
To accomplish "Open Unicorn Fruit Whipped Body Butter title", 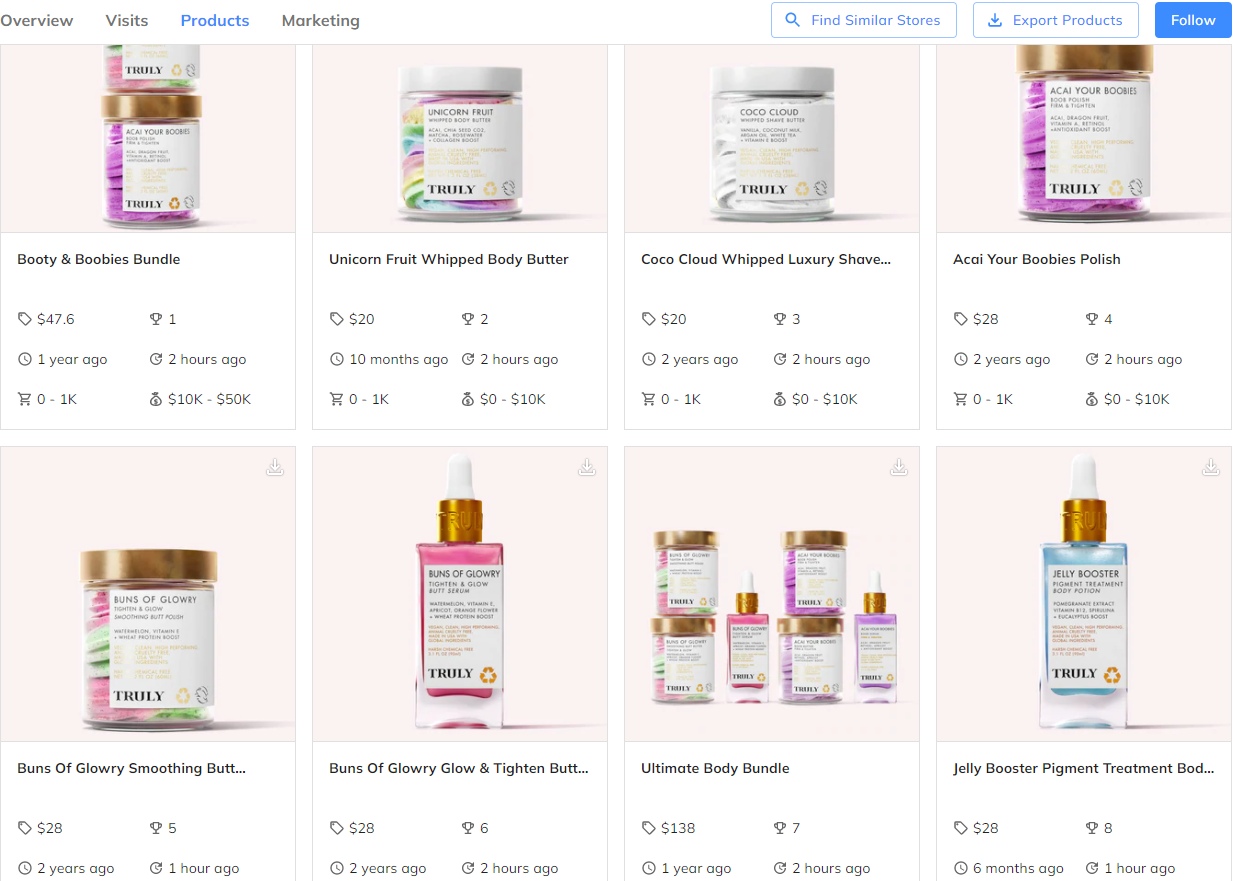I will click(x=449, y=259).
